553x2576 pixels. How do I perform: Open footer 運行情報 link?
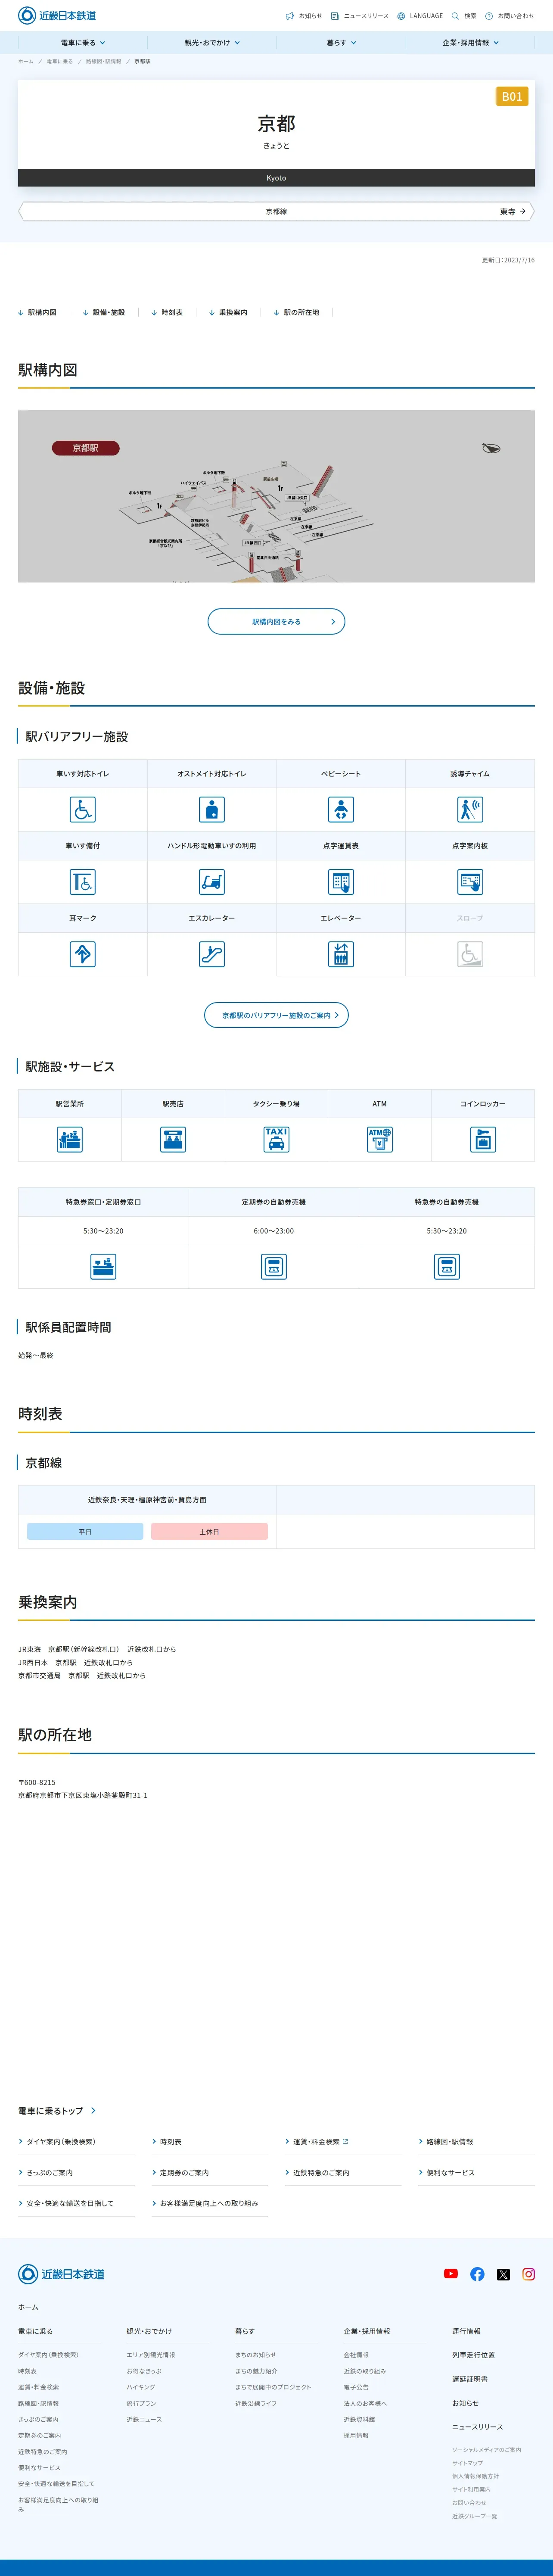click(466, 2331)
